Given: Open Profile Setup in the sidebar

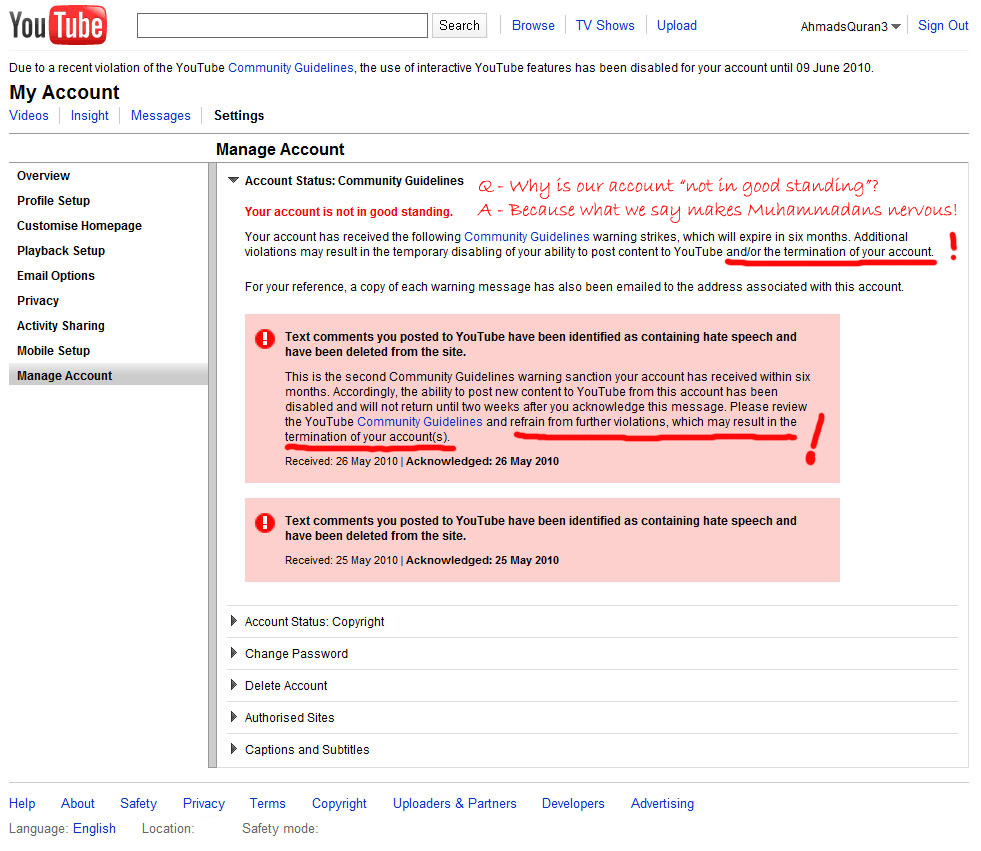Looking at the screenshot, I should [x=53, y=201].
